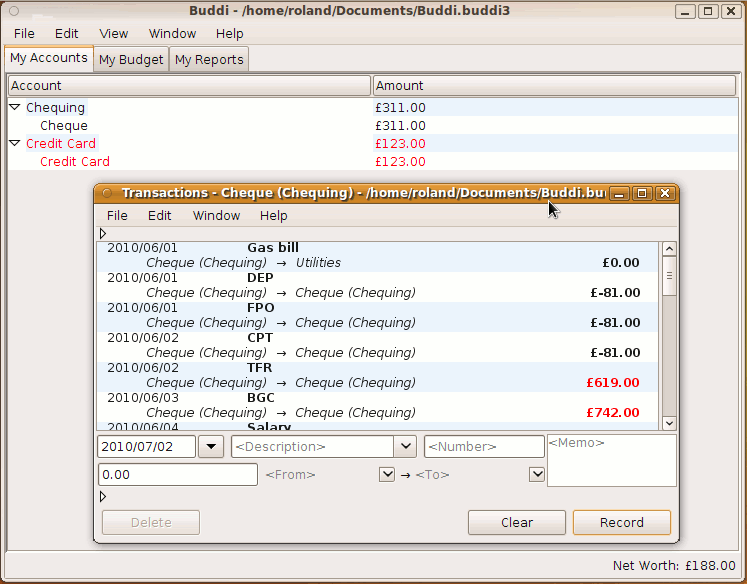The image size is (747, 584).
Task: Click the amount field showing 0.00
Action: (178, 475)
